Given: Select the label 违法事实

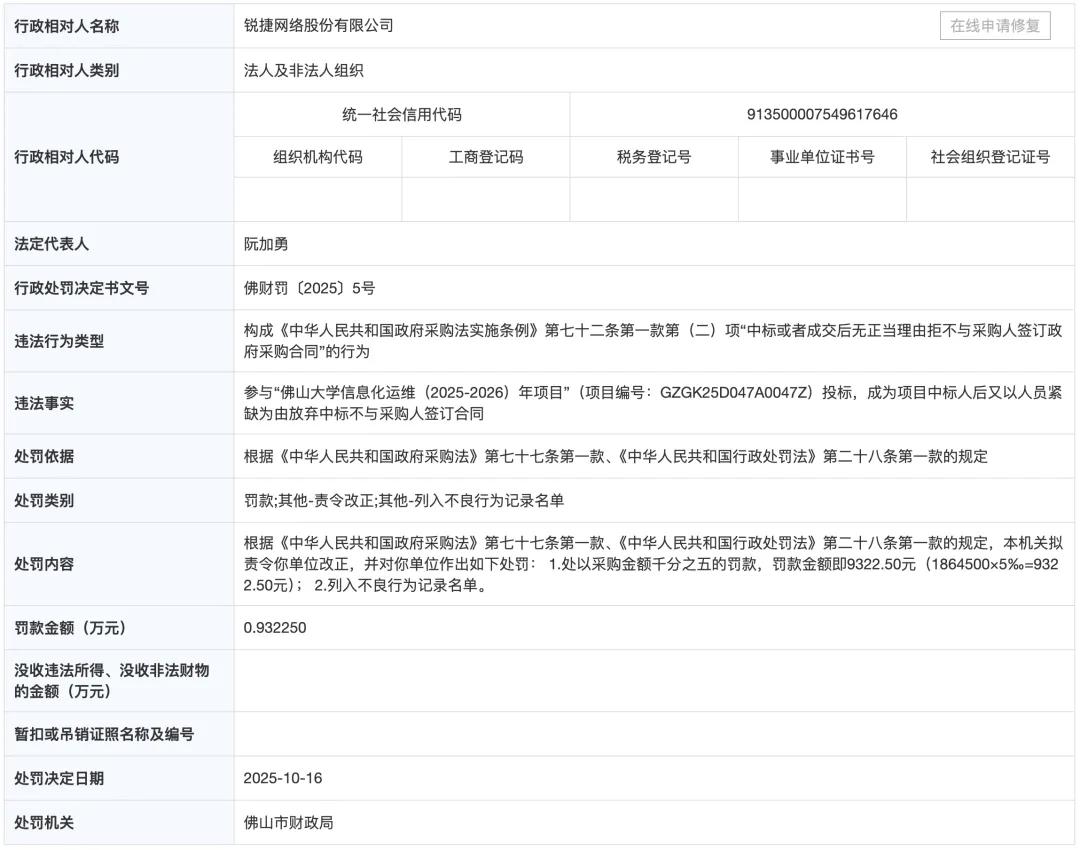Looking at the screenshot, I should [x=44, y=403].
